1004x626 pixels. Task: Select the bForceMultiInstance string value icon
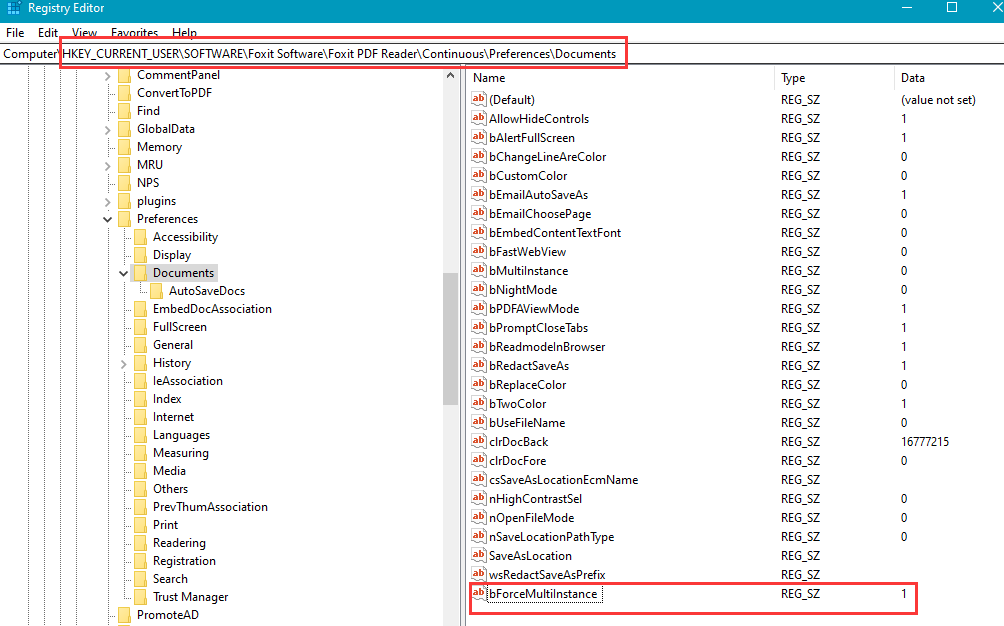point(478,593)
